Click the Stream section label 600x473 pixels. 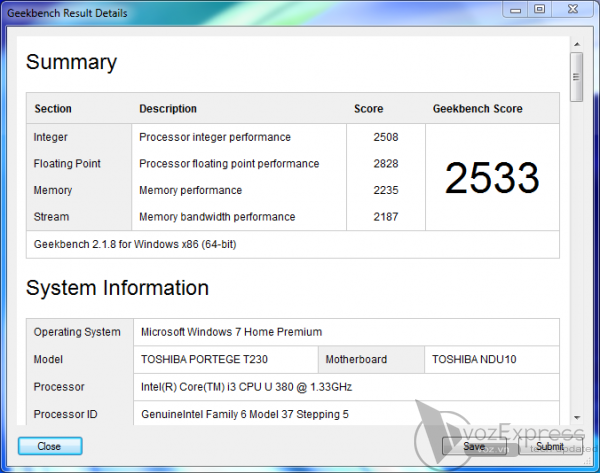(x=51, y=217)
